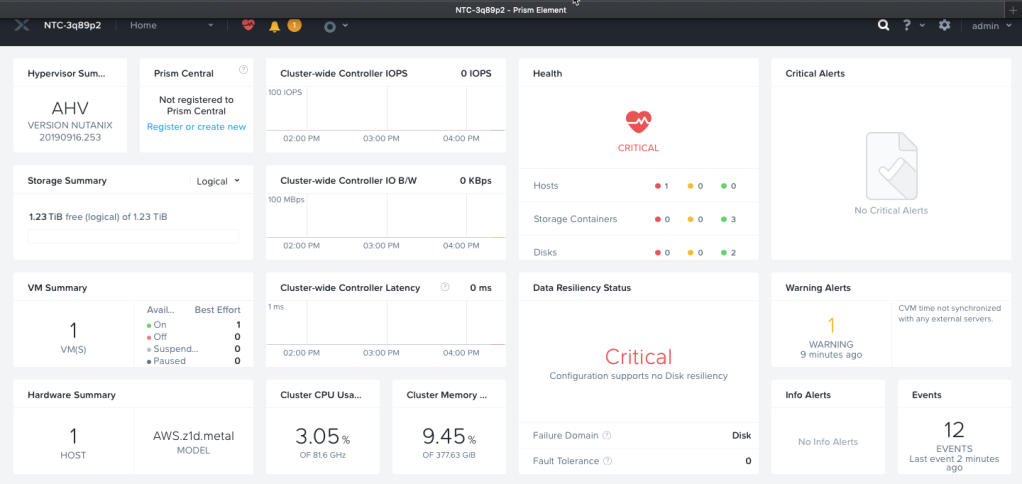Click green Storage Containers count 3
Viewport: 1022px width, 484px height.
(x=729, y=219)
